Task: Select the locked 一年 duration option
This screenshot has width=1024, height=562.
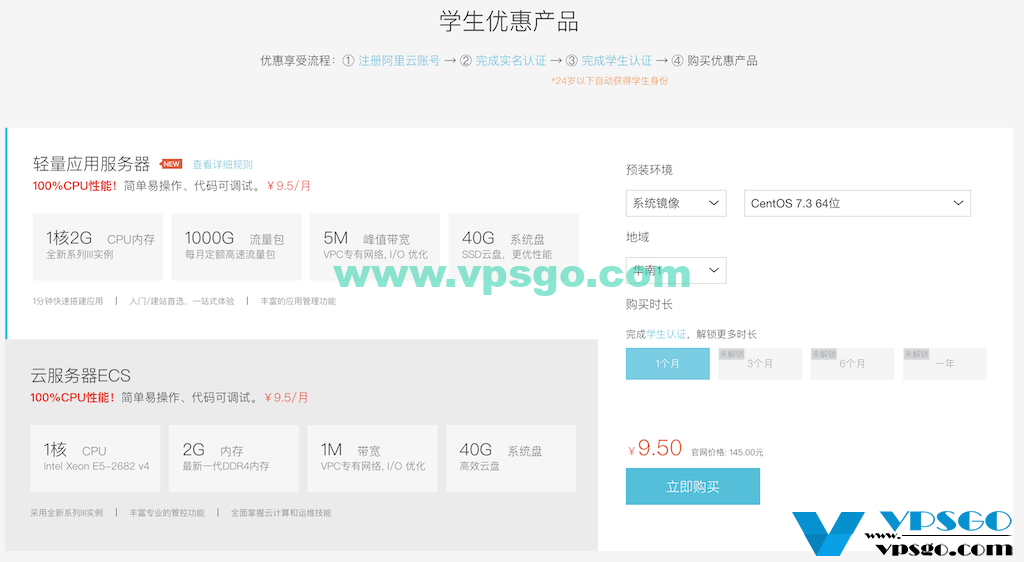Action: (944, 364)
